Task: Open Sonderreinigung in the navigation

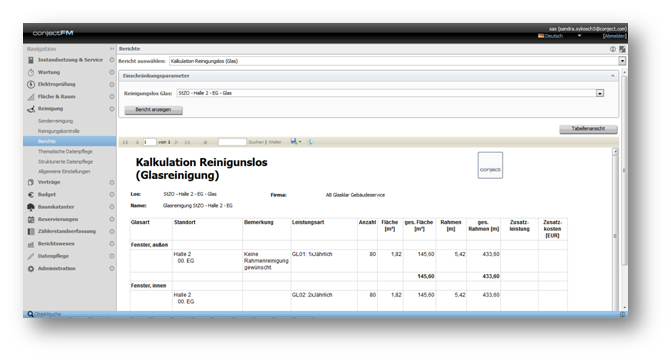Action: [55, 121]
